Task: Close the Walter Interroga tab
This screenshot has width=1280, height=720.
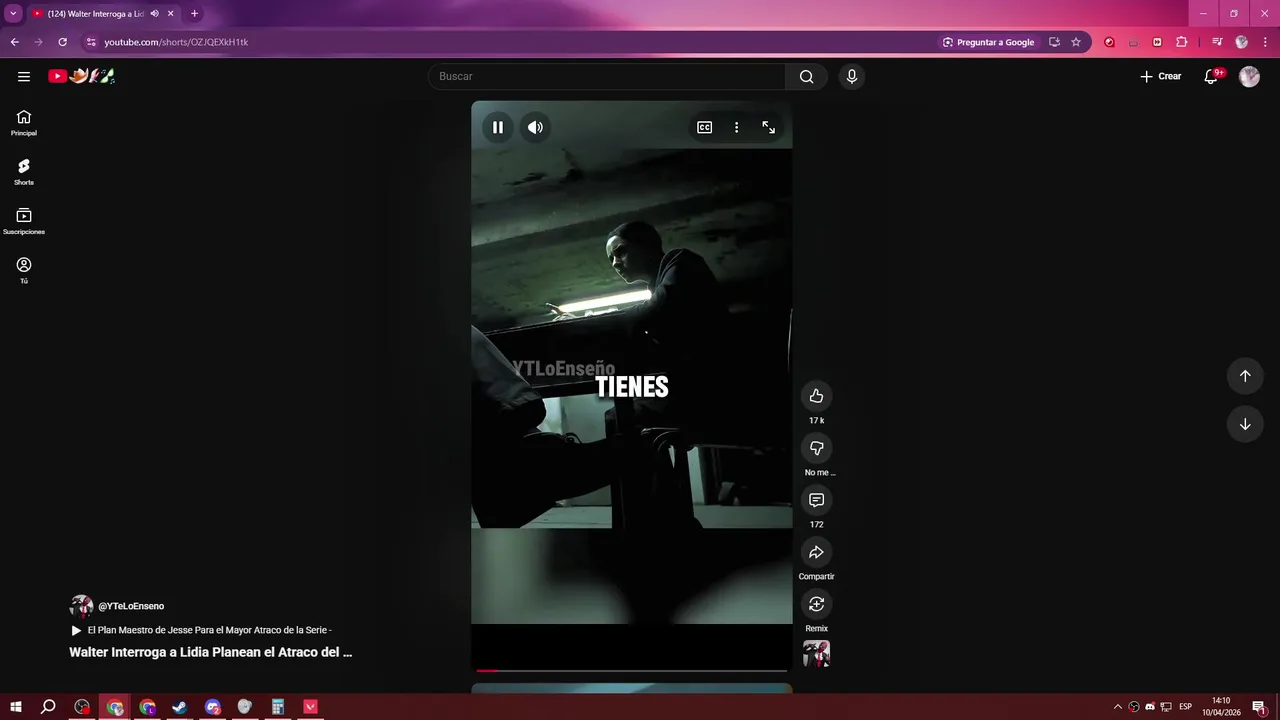Action: point(171,14)
